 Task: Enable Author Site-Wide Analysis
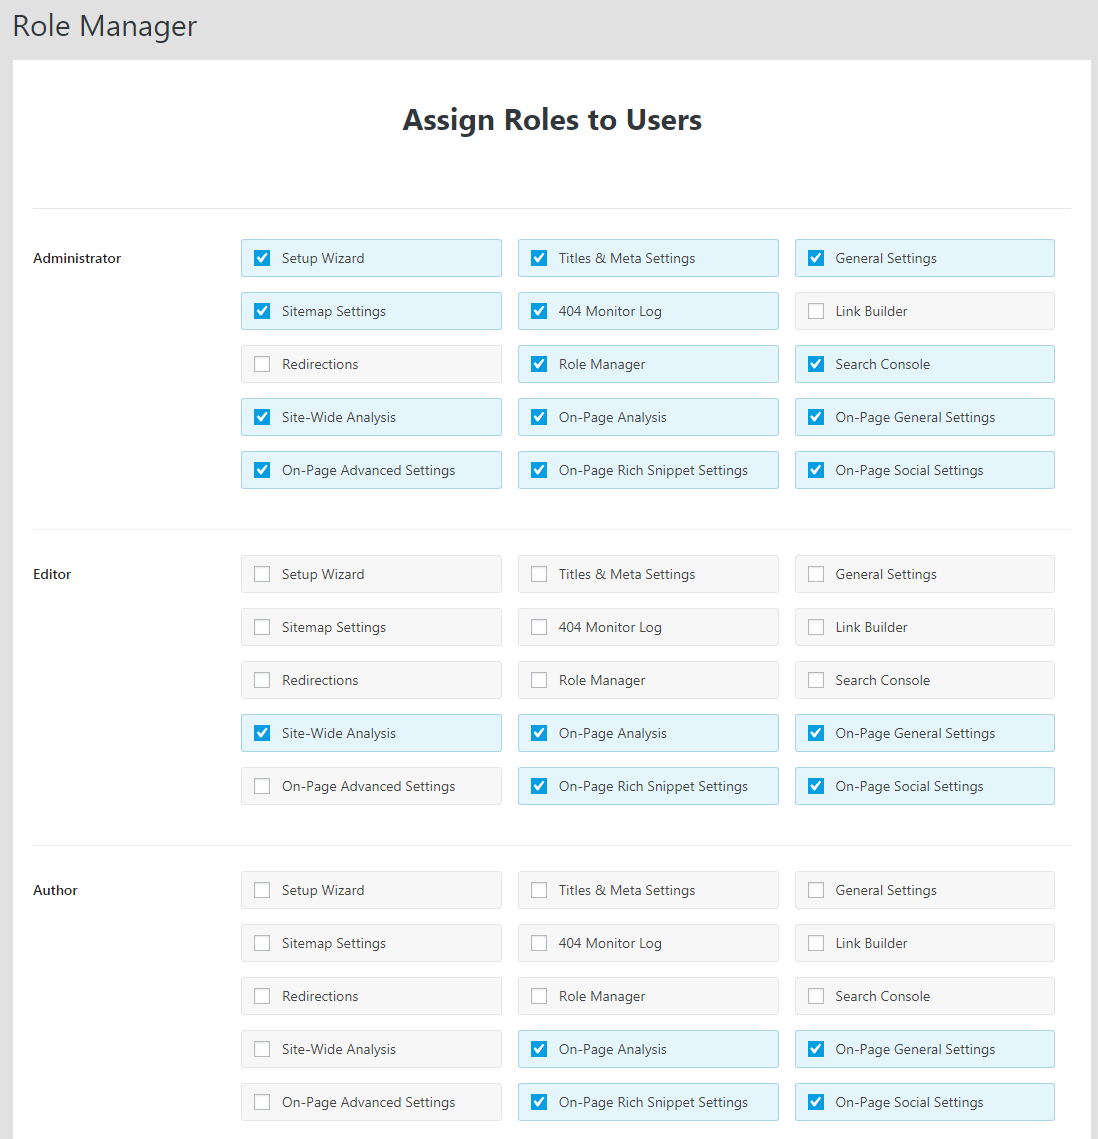(262, 1049)
